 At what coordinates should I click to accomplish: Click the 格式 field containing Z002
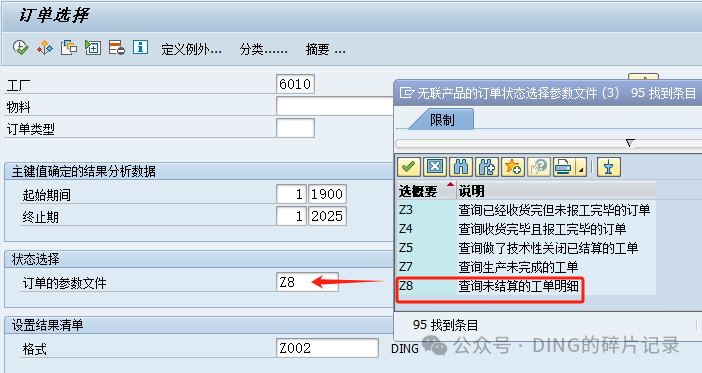327,348
